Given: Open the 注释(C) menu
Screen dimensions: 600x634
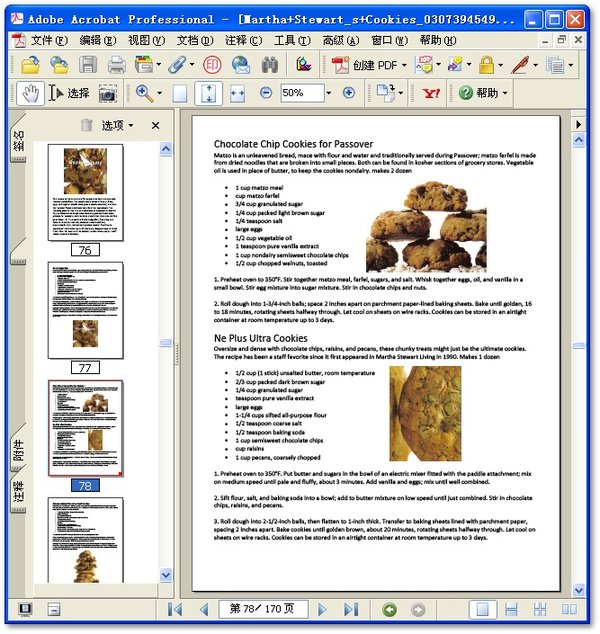Looking at the screenshot, I should 243,40.
